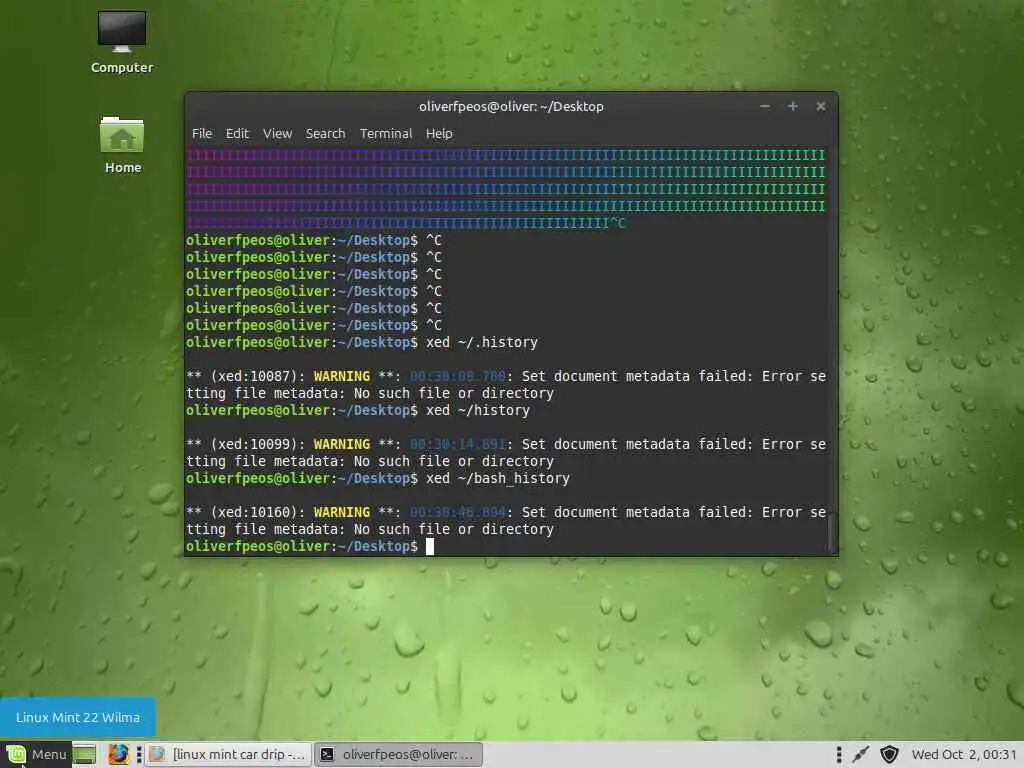Screen dimensions: 1024x768
Task: Open the terminal File menu
Action: 202,133
